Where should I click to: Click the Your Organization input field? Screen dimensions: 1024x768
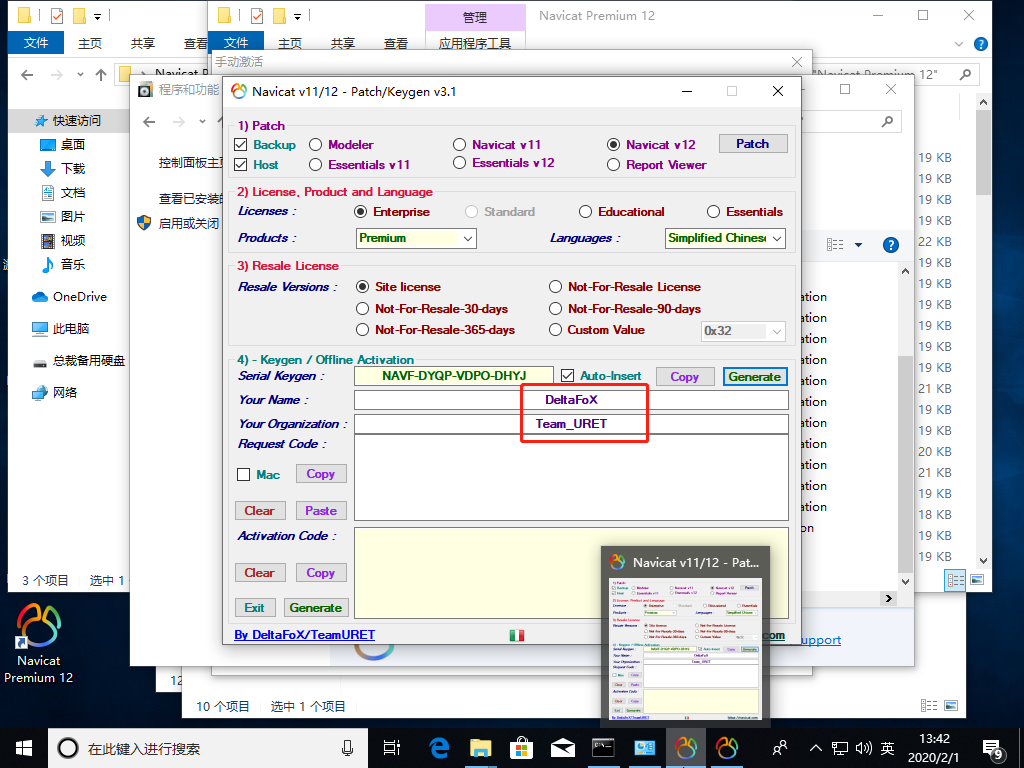click(571, 424)
